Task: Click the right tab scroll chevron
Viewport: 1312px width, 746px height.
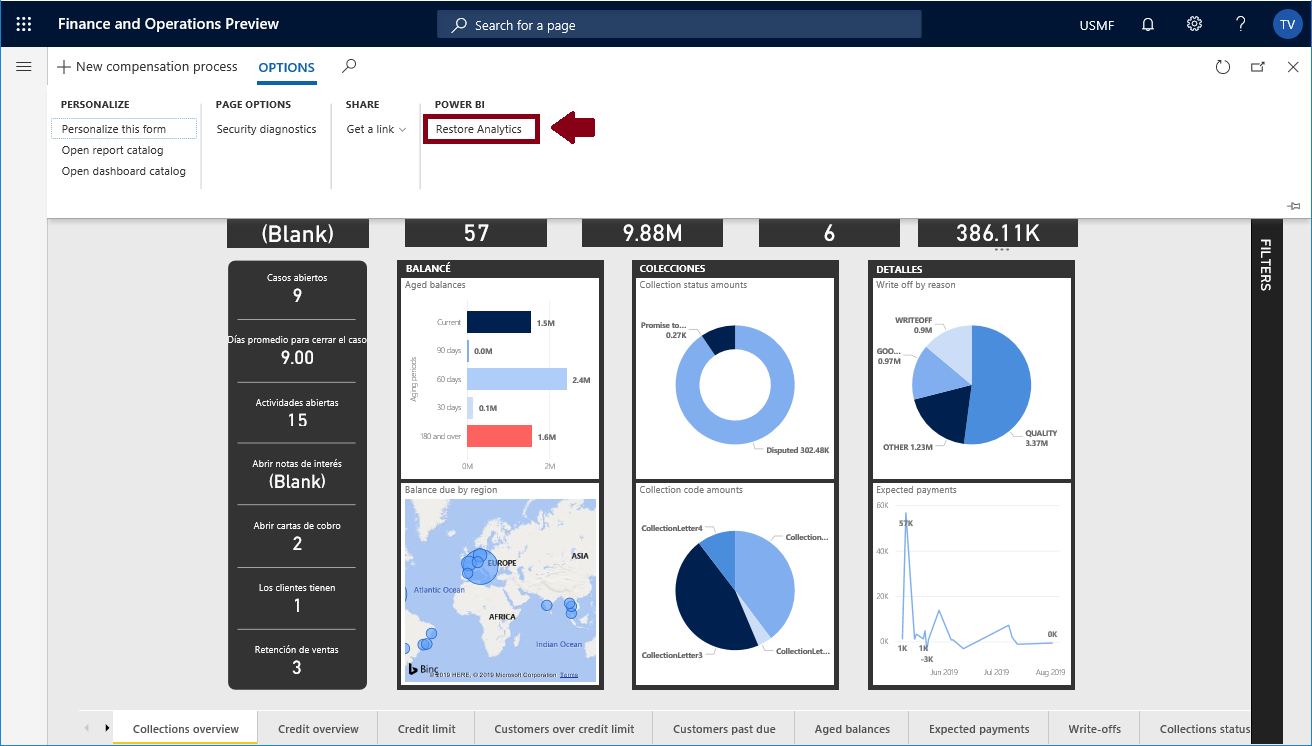Action: point(107,728)
